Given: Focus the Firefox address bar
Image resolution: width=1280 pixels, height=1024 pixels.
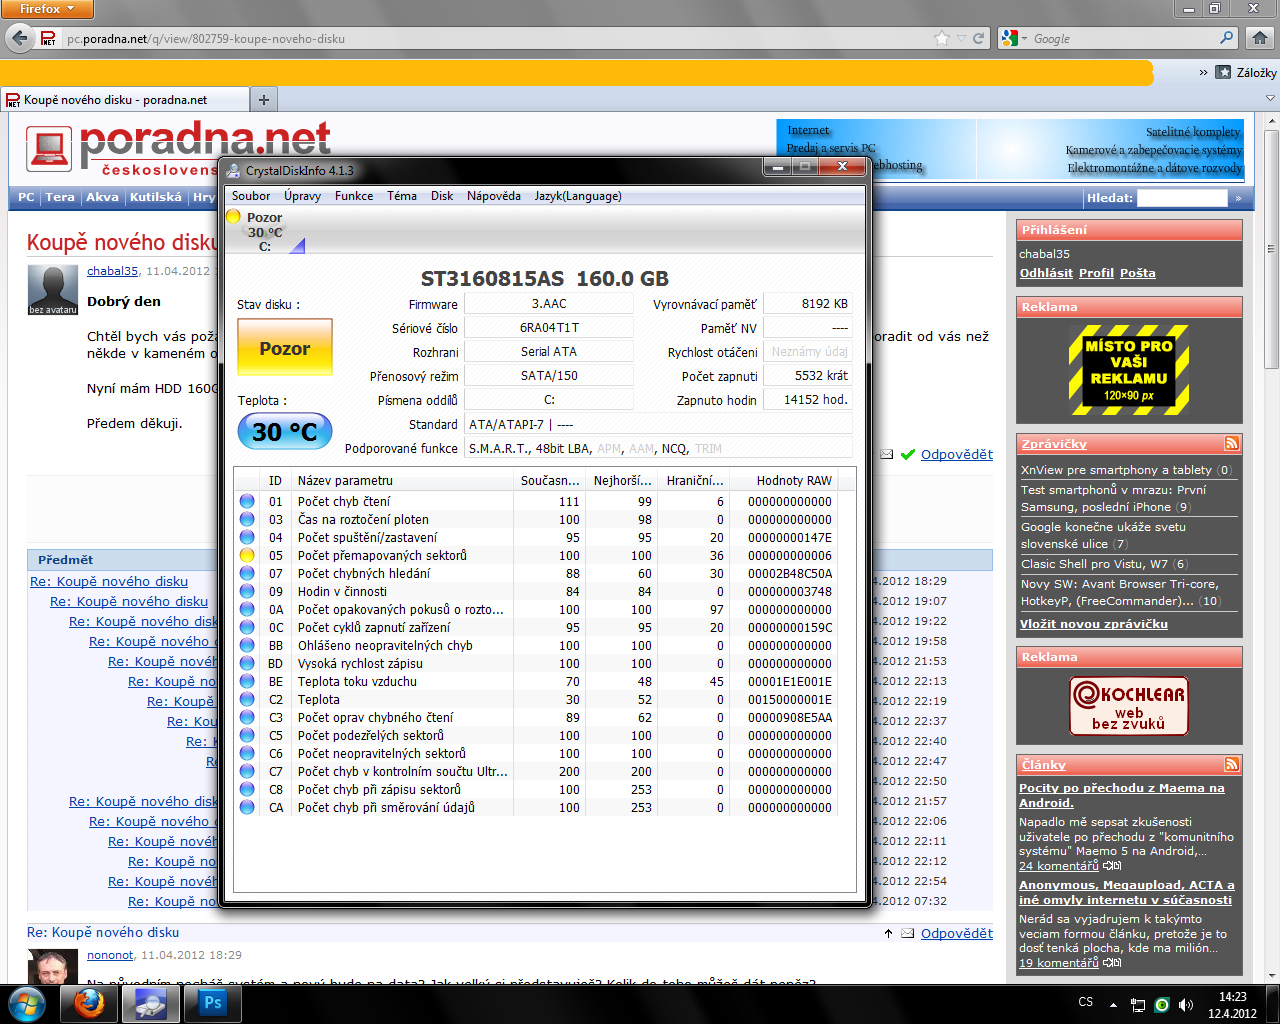Looking at the screenshot, I should click(497, 39).
